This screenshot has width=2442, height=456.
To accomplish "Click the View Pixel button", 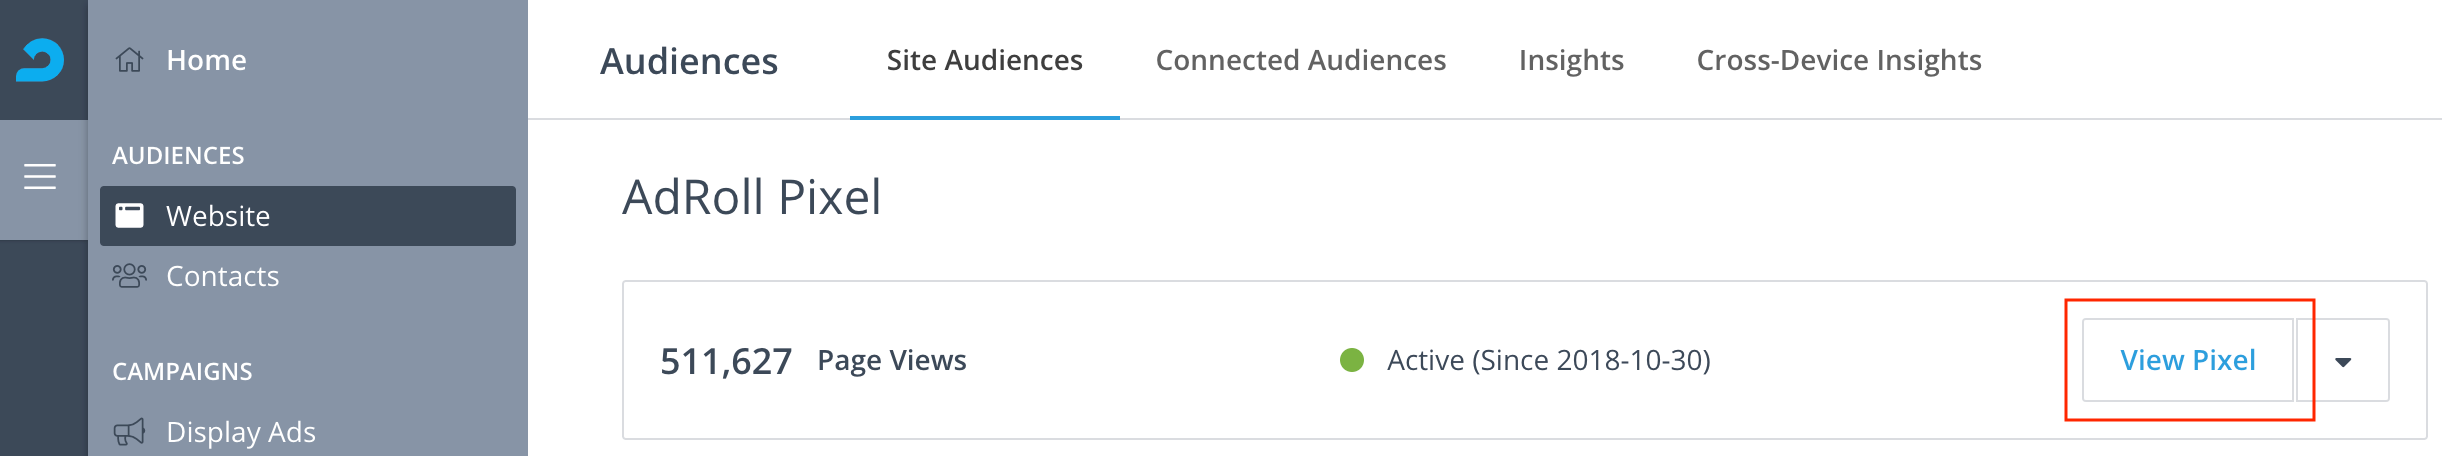I will tap(2188, 360).
